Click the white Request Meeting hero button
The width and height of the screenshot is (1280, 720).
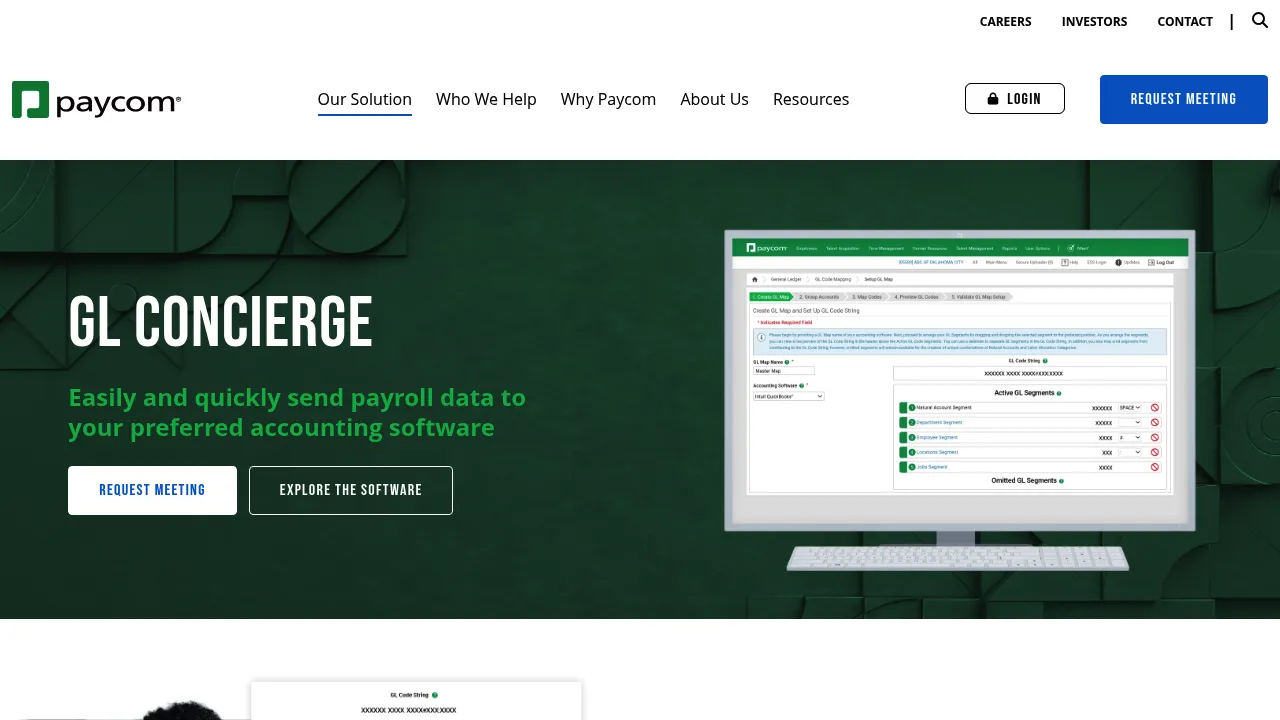coord(152,490)
